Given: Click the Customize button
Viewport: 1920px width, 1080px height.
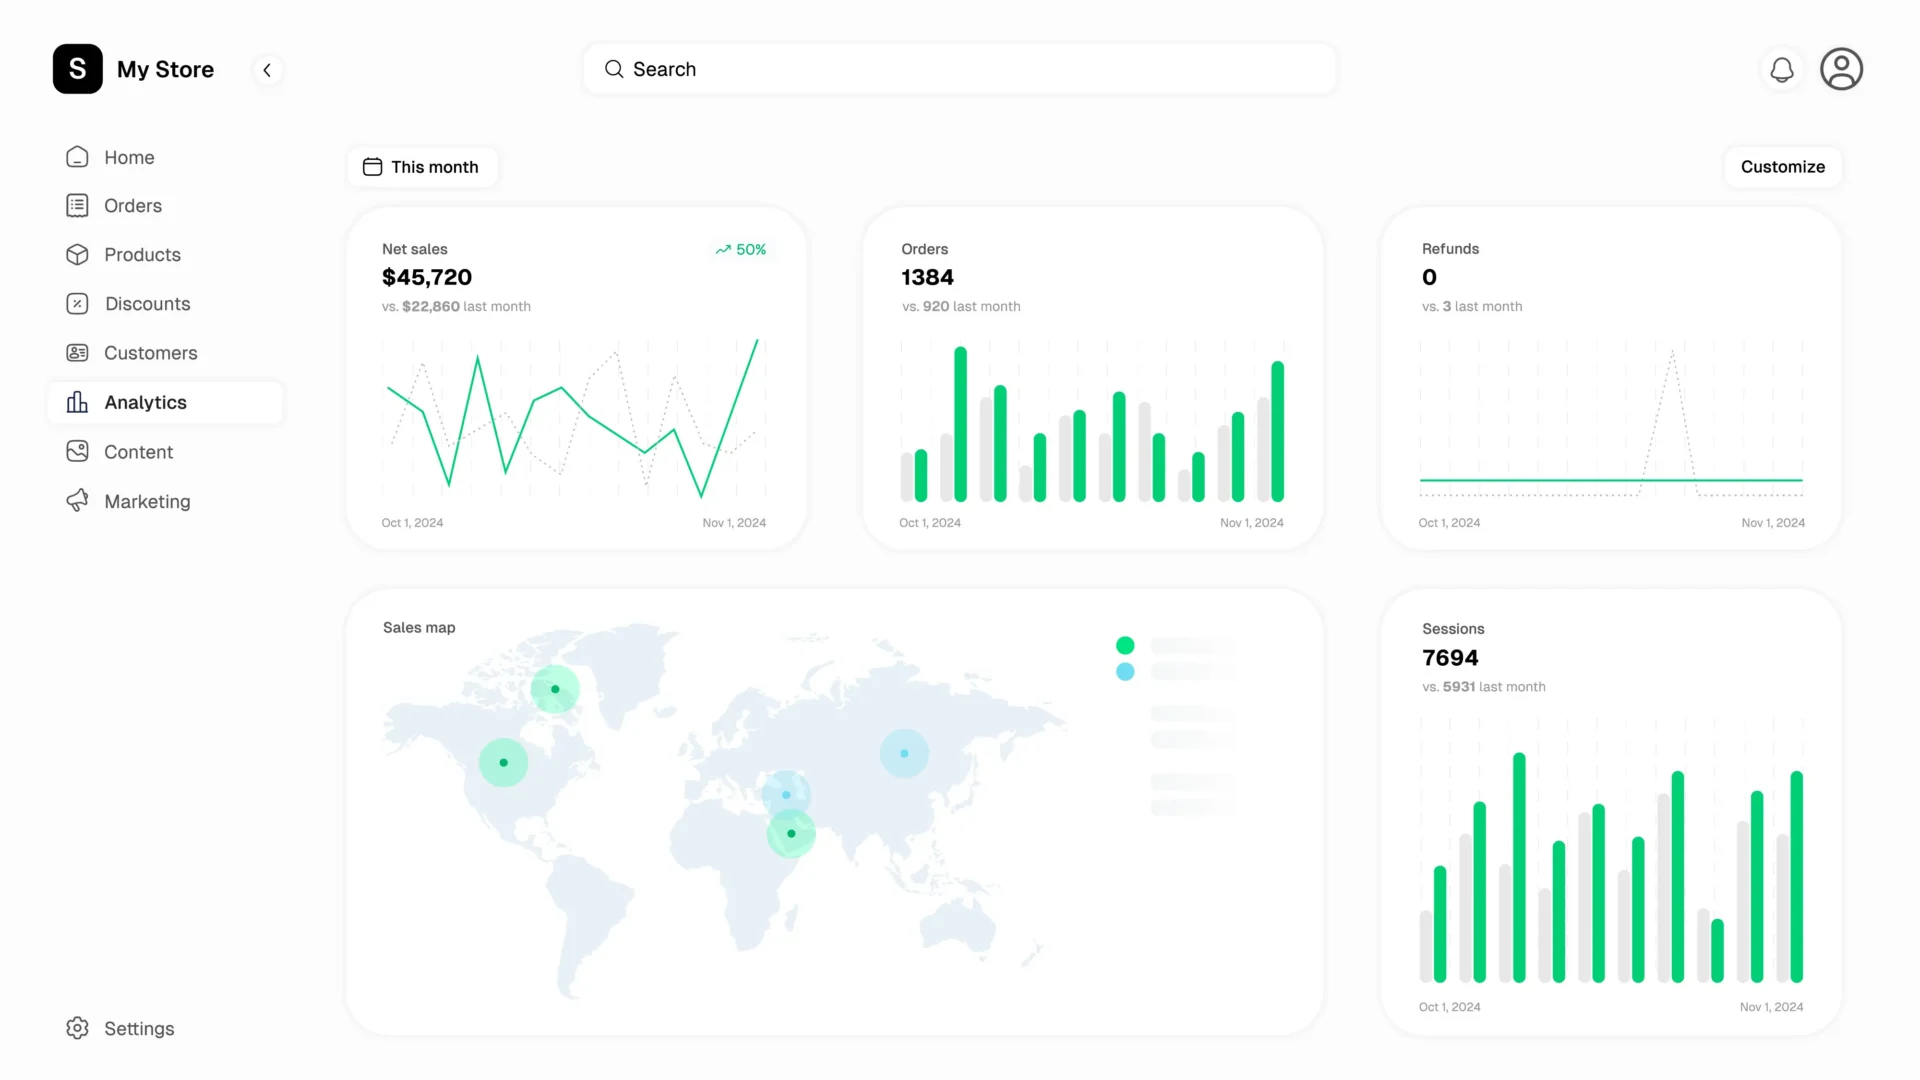Looking at the screenshot, I should click(1782, 167).
